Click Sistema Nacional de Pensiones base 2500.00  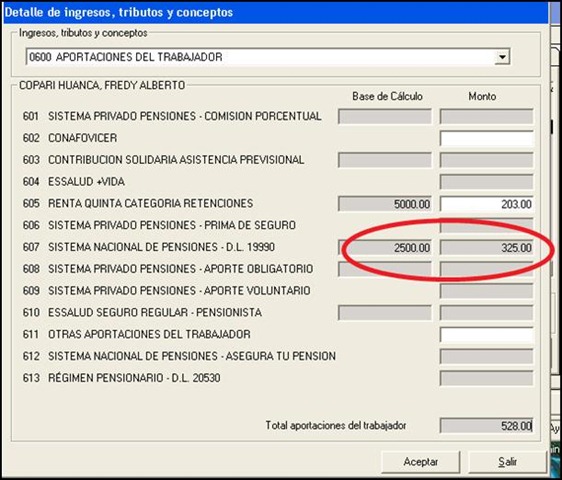(x=385, y=247)
